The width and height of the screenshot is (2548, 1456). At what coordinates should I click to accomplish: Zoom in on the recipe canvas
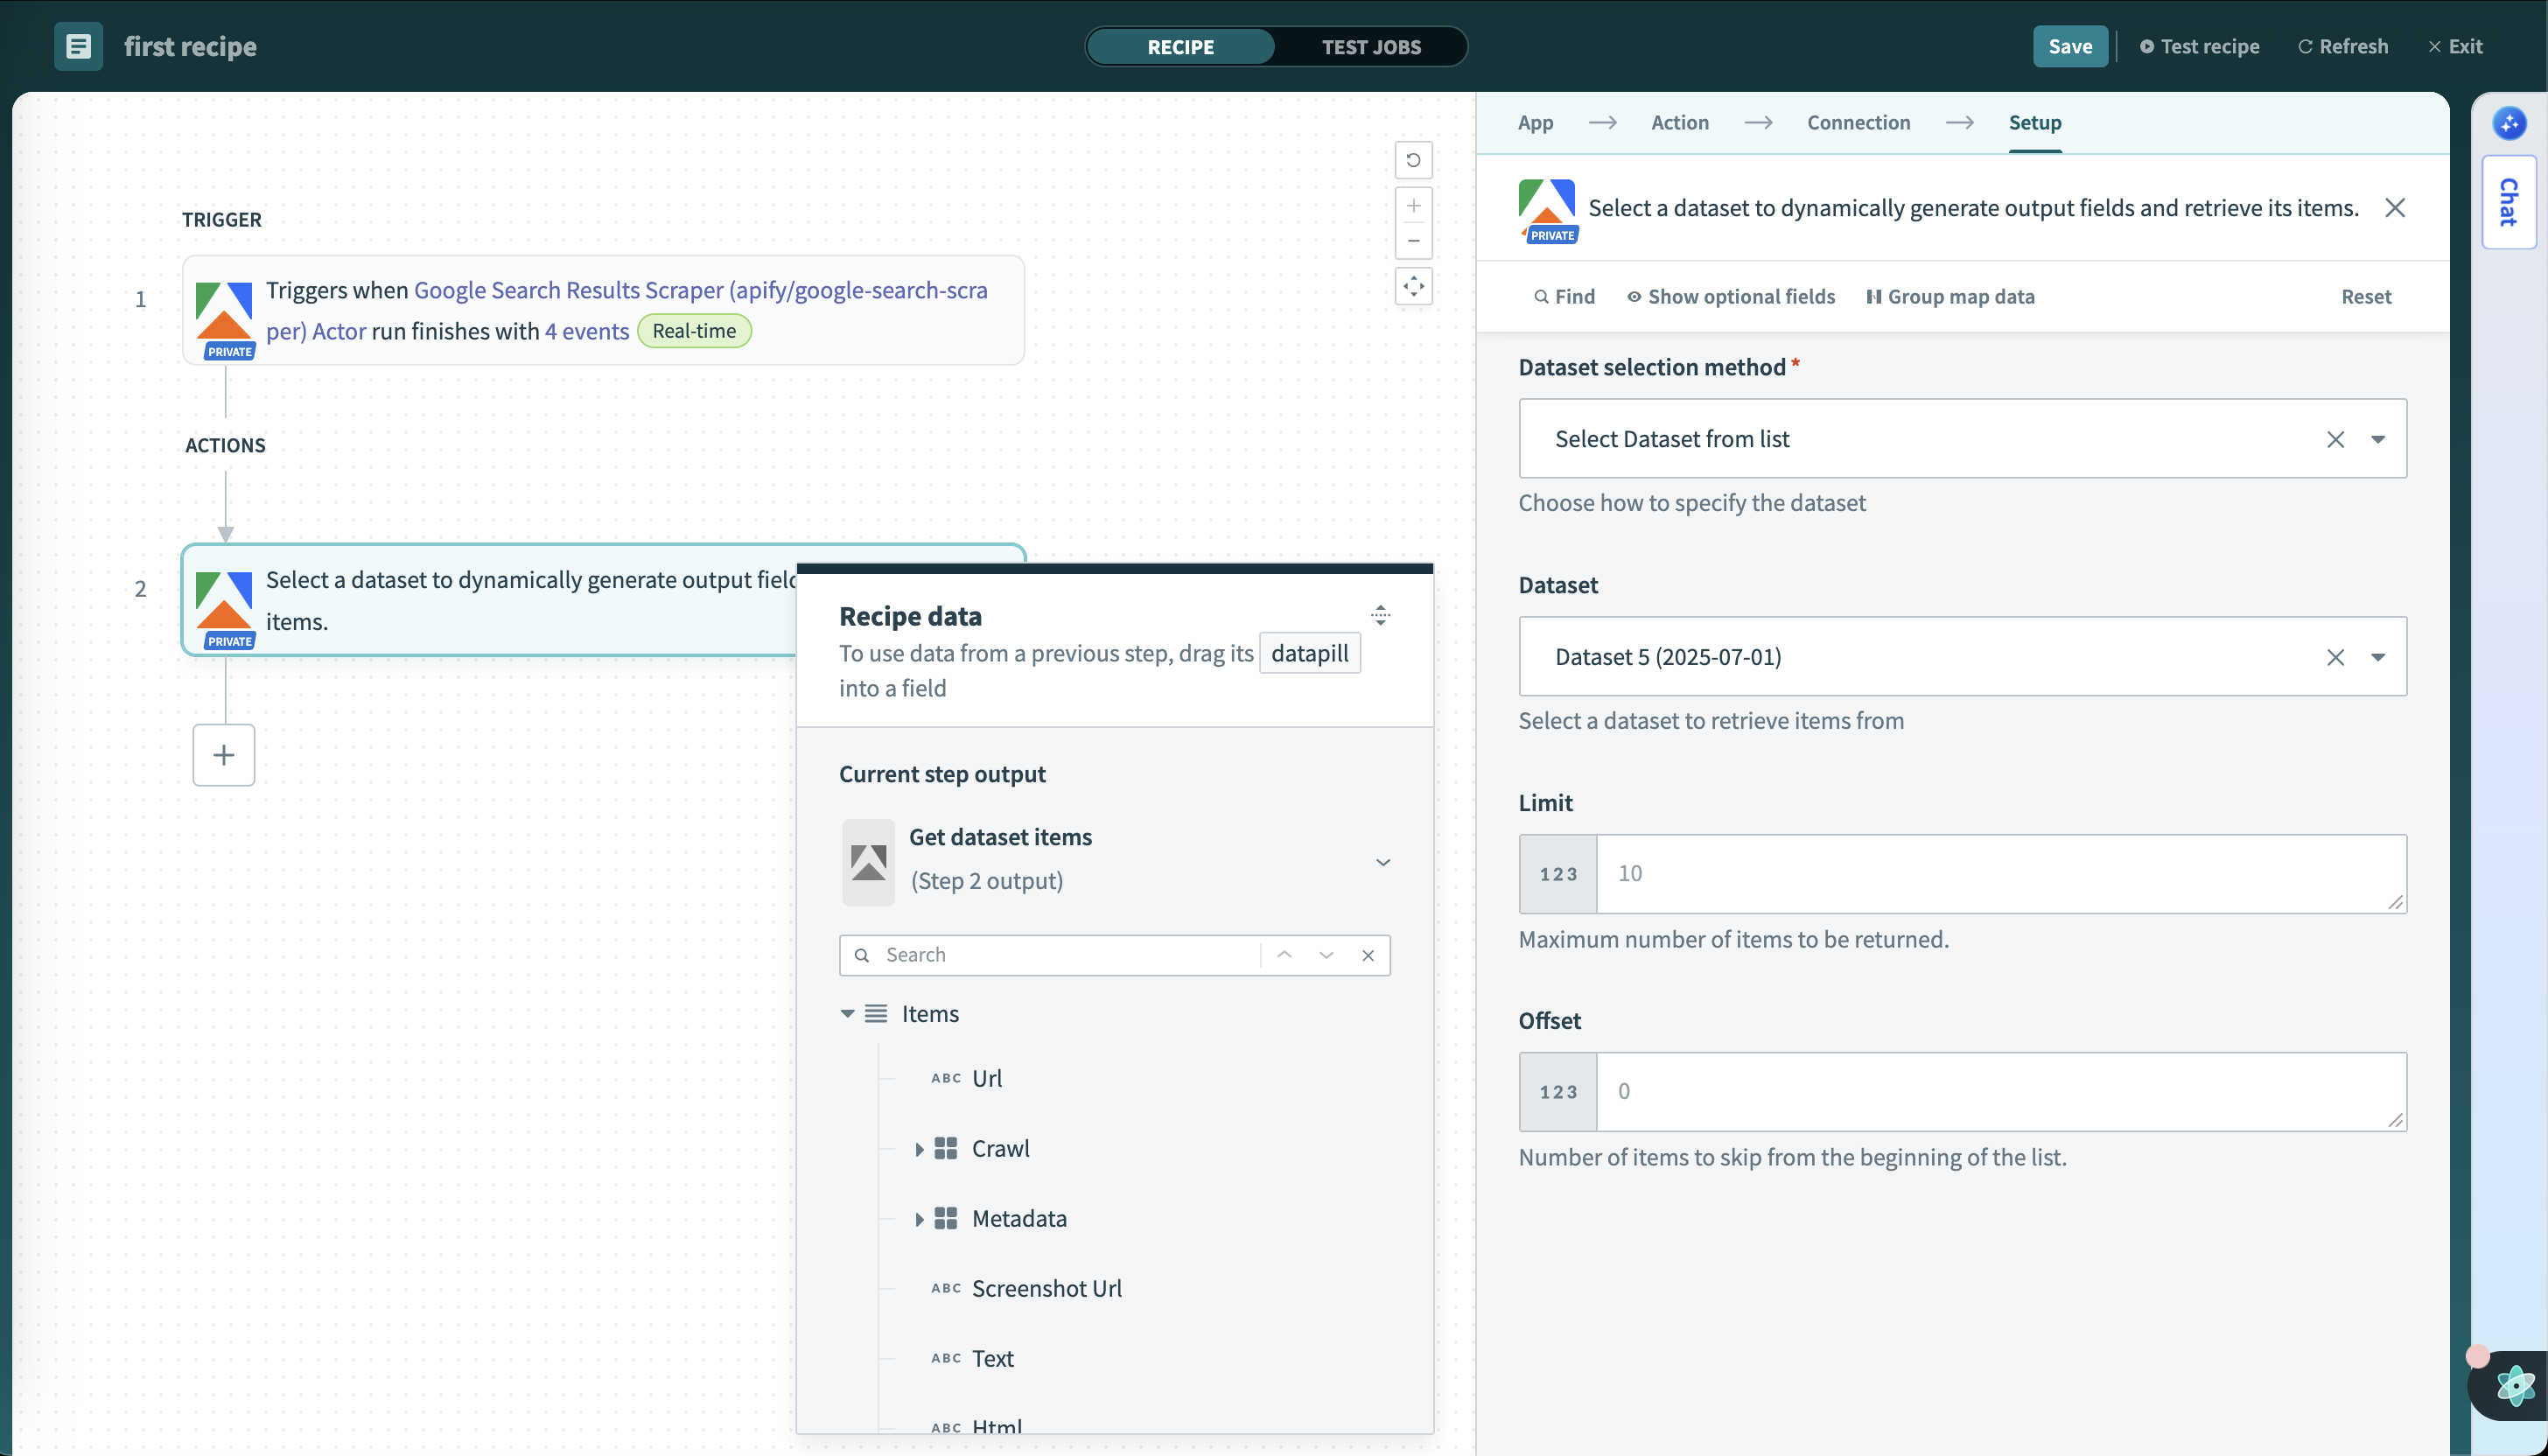click(1413, 205)
